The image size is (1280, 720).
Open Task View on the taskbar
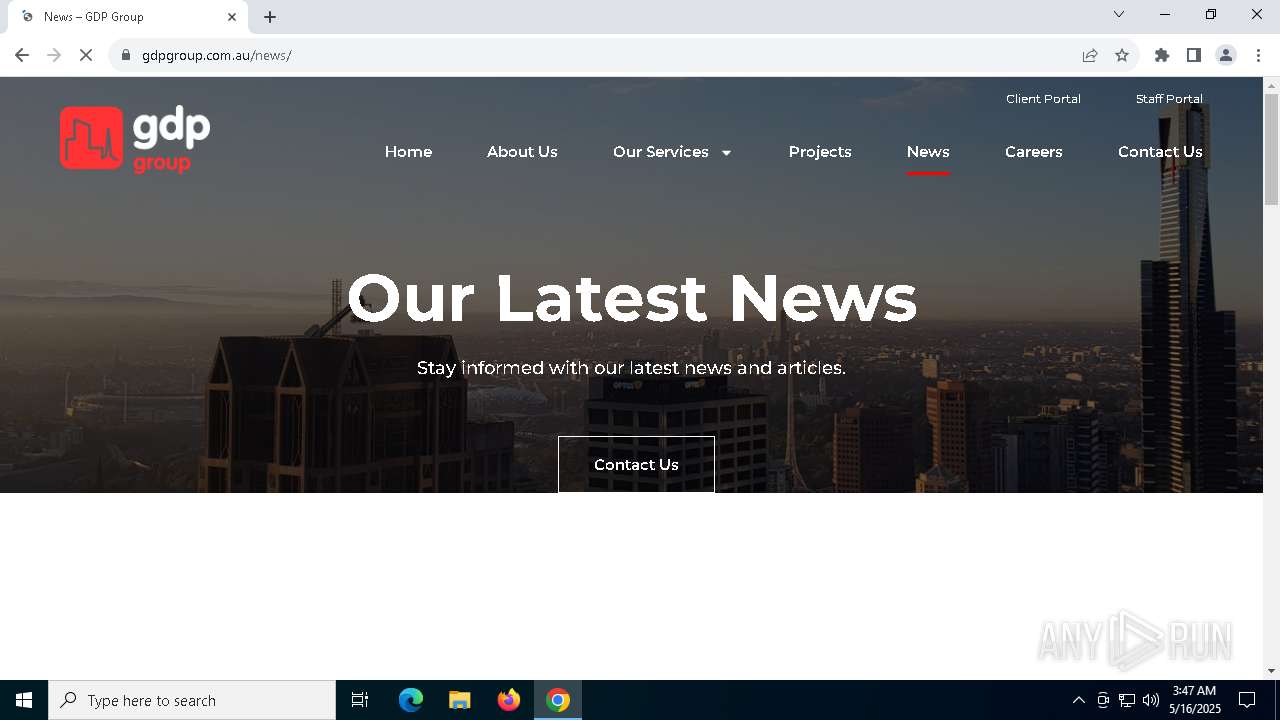tap(360, 700)
